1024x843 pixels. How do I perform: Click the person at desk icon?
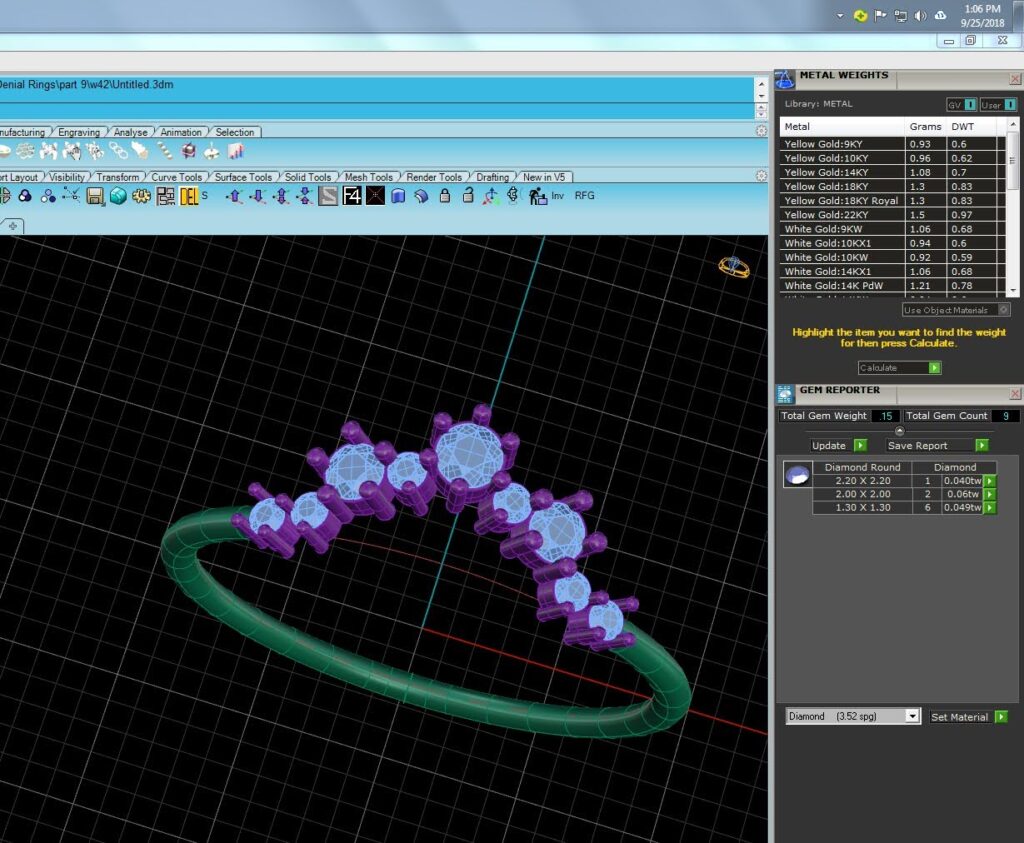[x=537, y=196]
